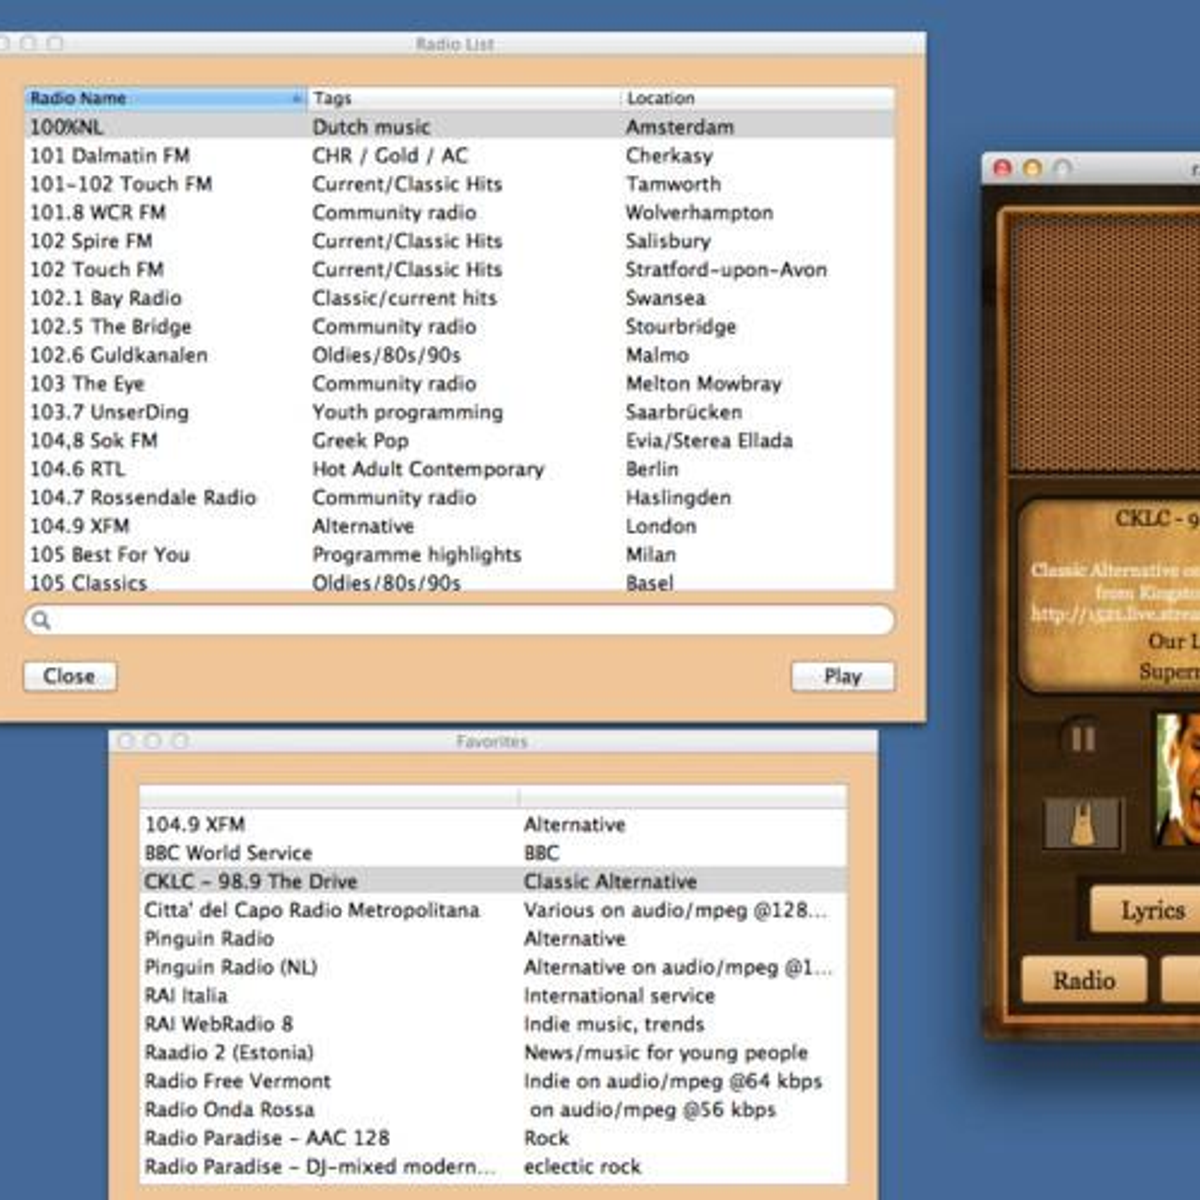Click the Cherkasy location cell
This screenshot has height=1200, width=1200.
click(x=669, y=155)
